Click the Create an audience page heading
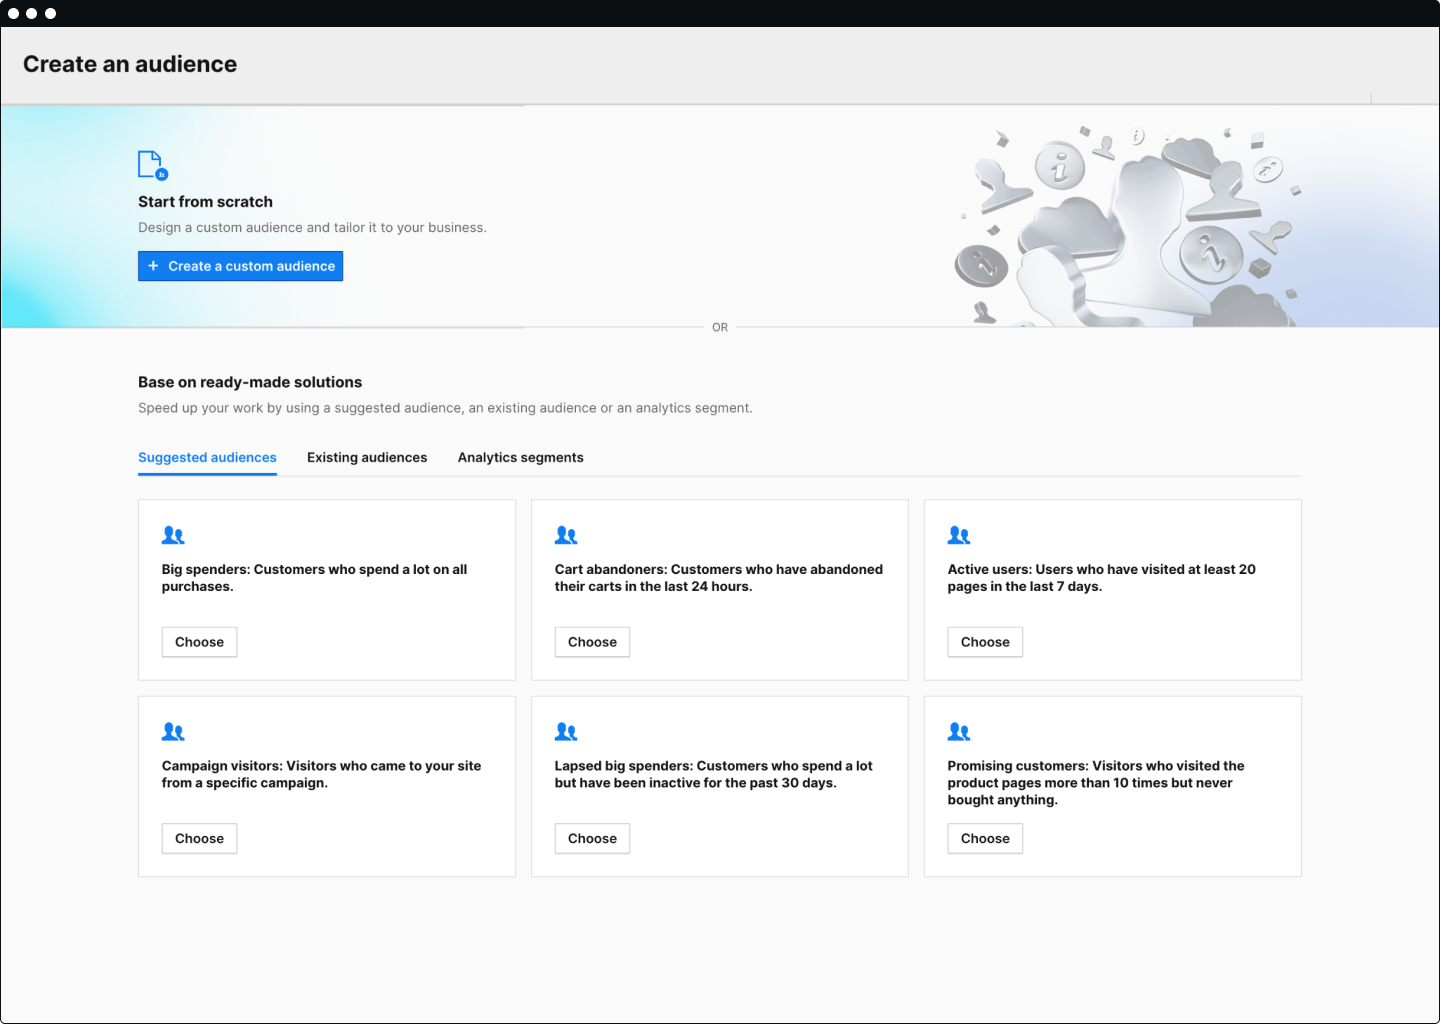Image resolution: width=1440 pixels, height=1024 pixels. 130,64
